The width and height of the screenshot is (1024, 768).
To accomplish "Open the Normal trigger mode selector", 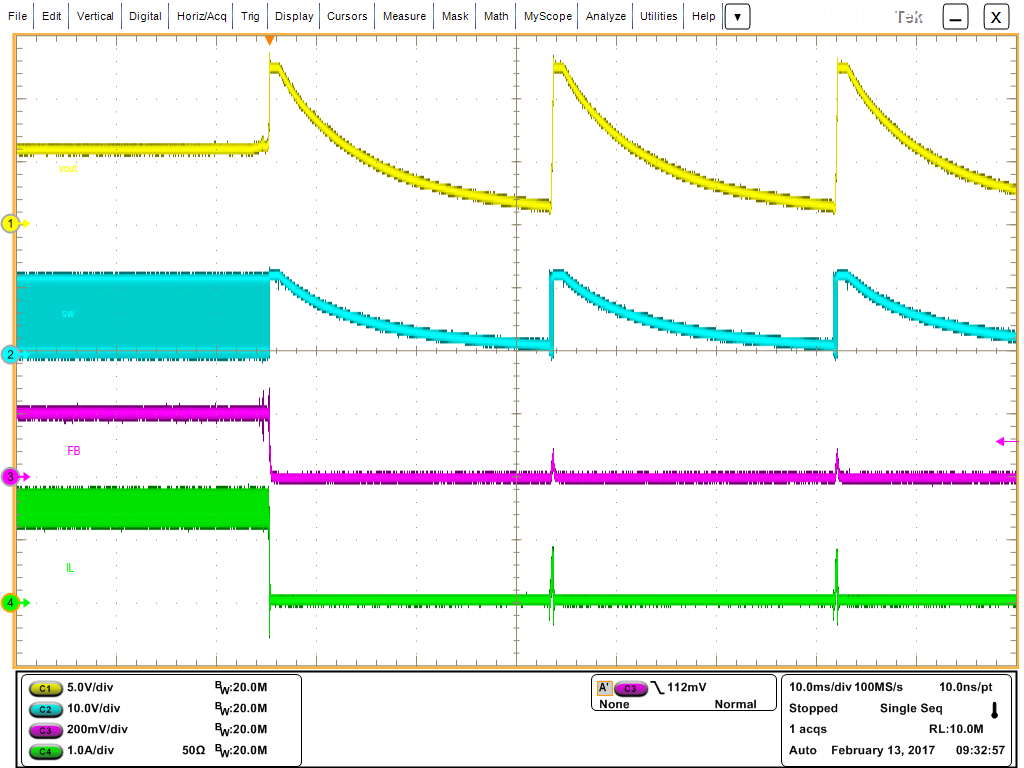I will pos(736,704).
